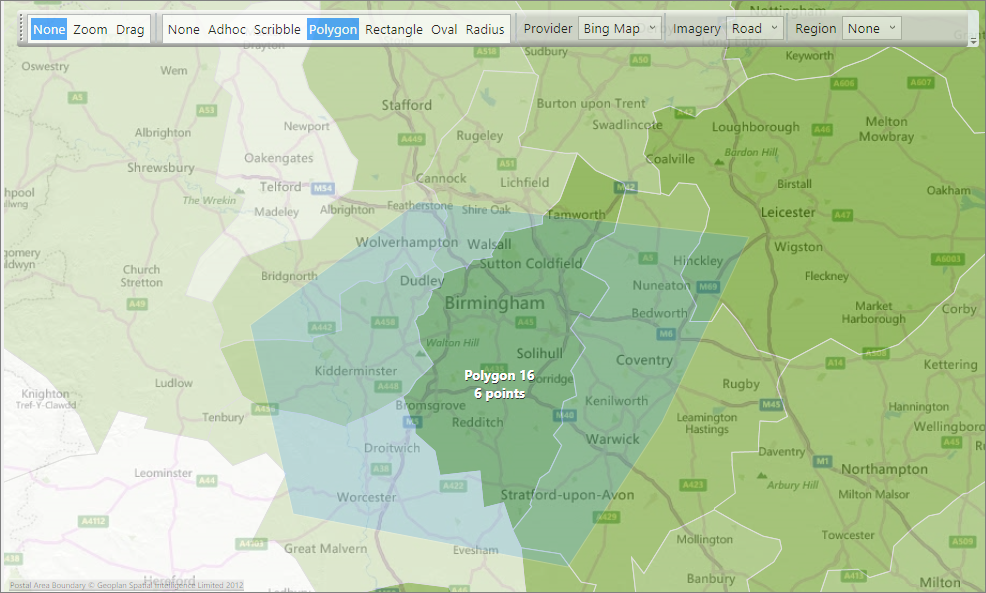Choose the Scribble selection tool
Image resolution: width=986 pixels, height=593 pixels.
point(277,30)
